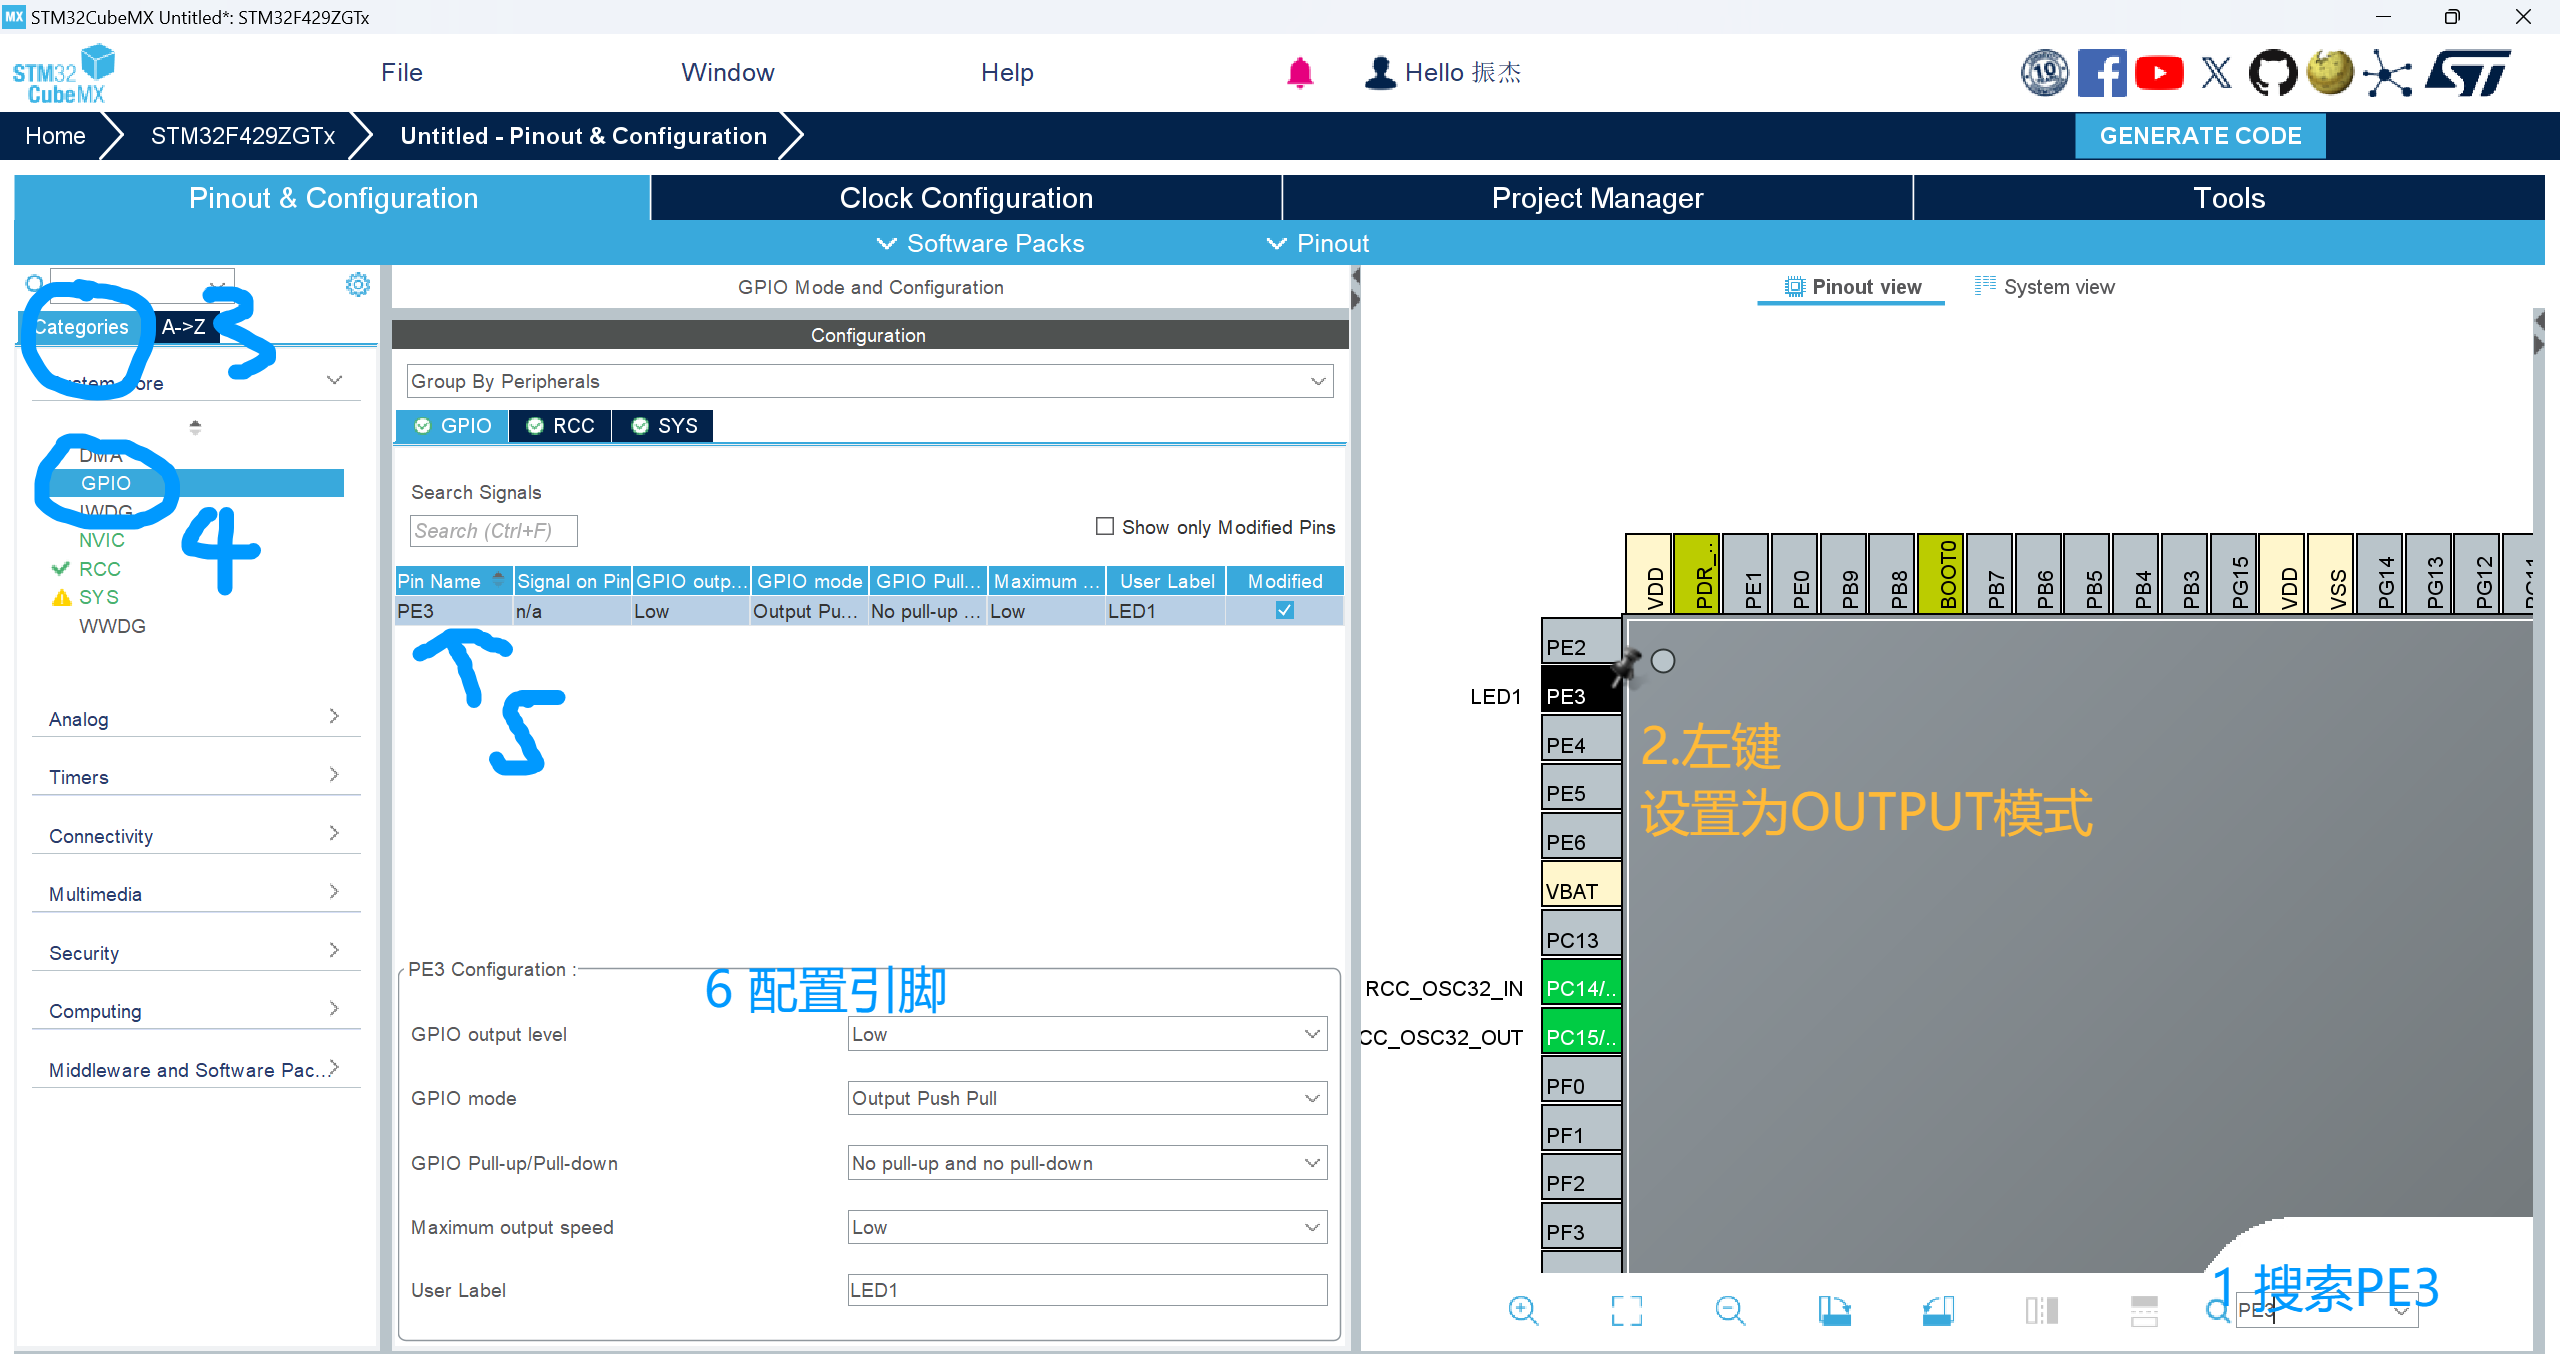2560x1368 pixels.
Task: Click the Search Signals input field
Action: pos(494,531)
